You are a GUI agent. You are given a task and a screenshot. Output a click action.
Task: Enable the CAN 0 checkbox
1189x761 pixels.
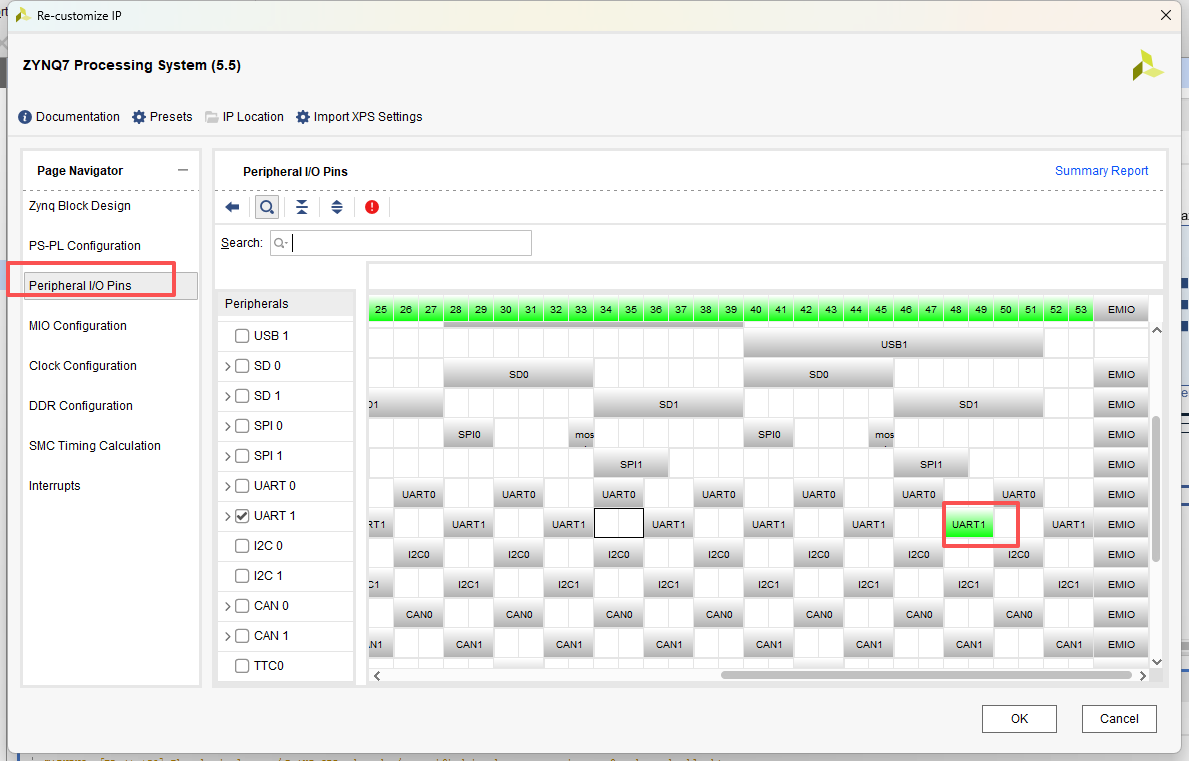coord(242,606)
